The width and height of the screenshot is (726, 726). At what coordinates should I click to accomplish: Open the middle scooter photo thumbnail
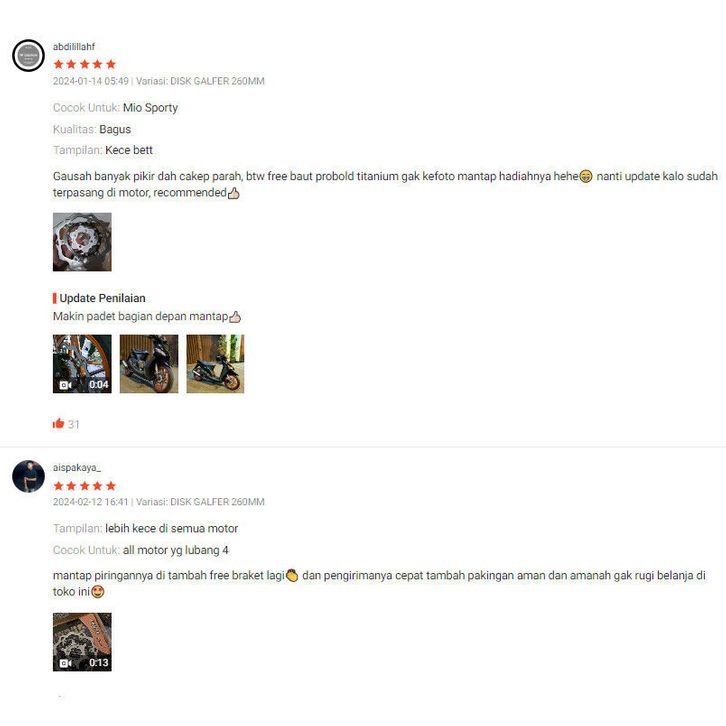tap(149, 364)
